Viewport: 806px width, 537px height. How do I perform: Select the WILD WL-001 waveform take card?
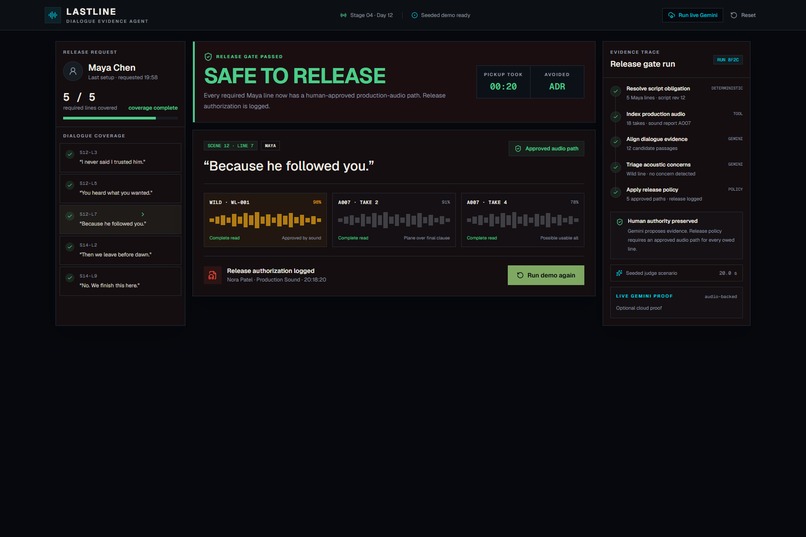(x=265, y=220)
